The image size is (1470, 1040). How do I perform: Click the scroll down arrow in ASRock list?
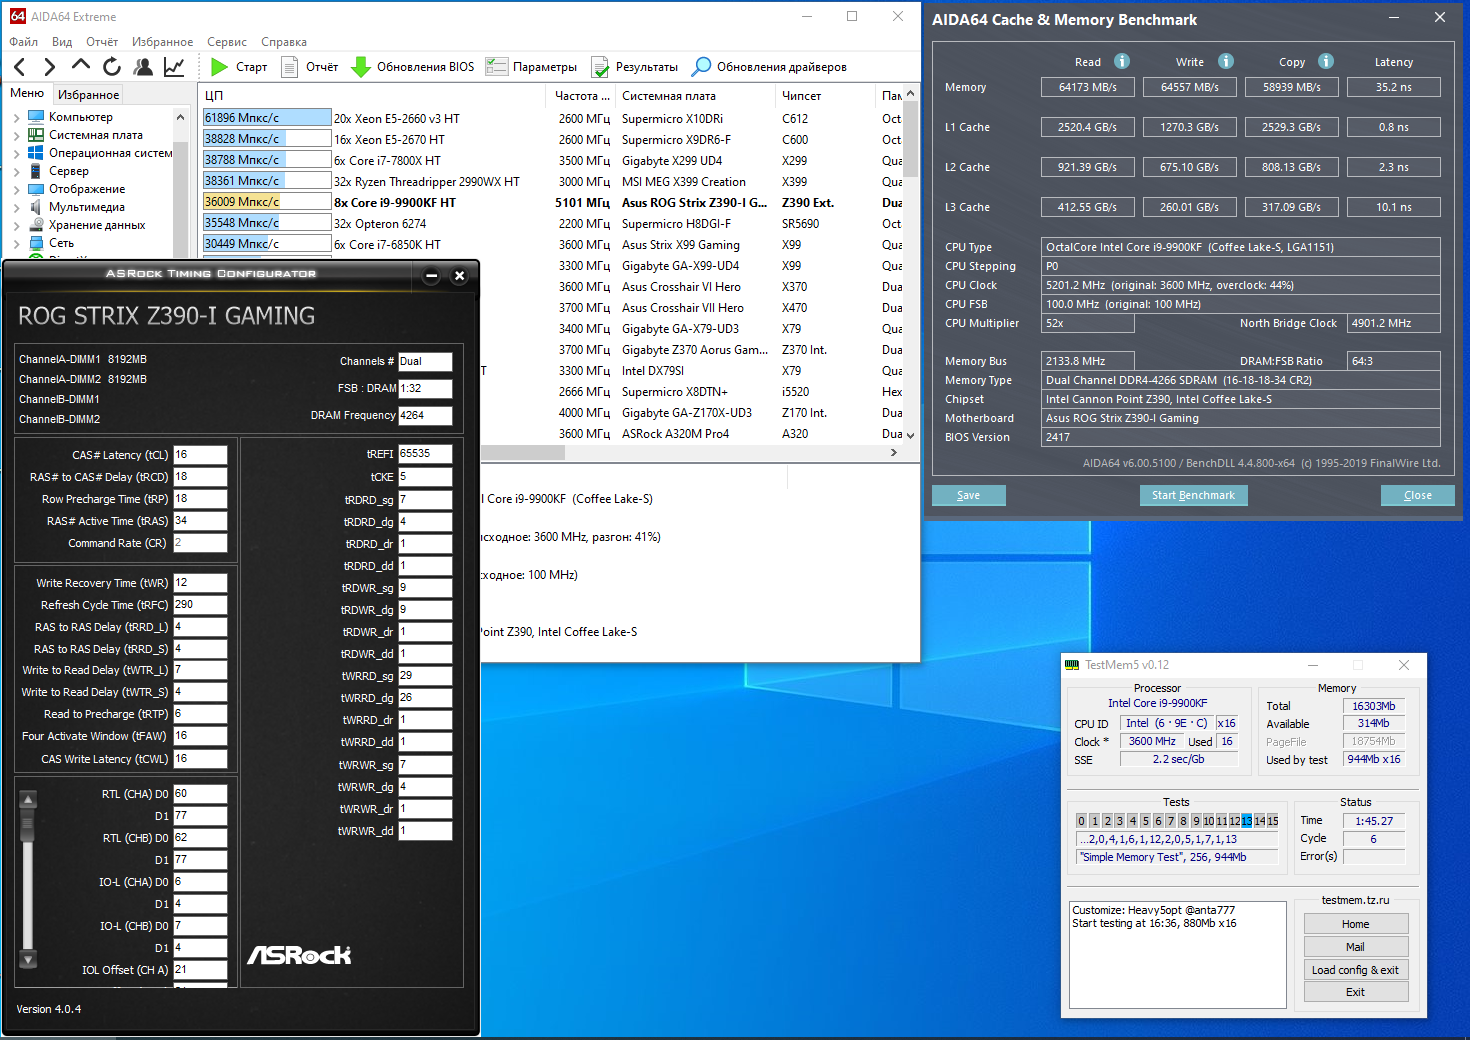click(x=28, y=960)
